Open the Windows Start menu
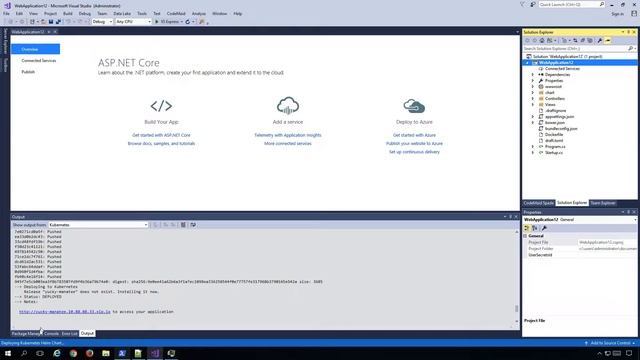This screenshot has width=640, height=360. [x=8, y=353]
